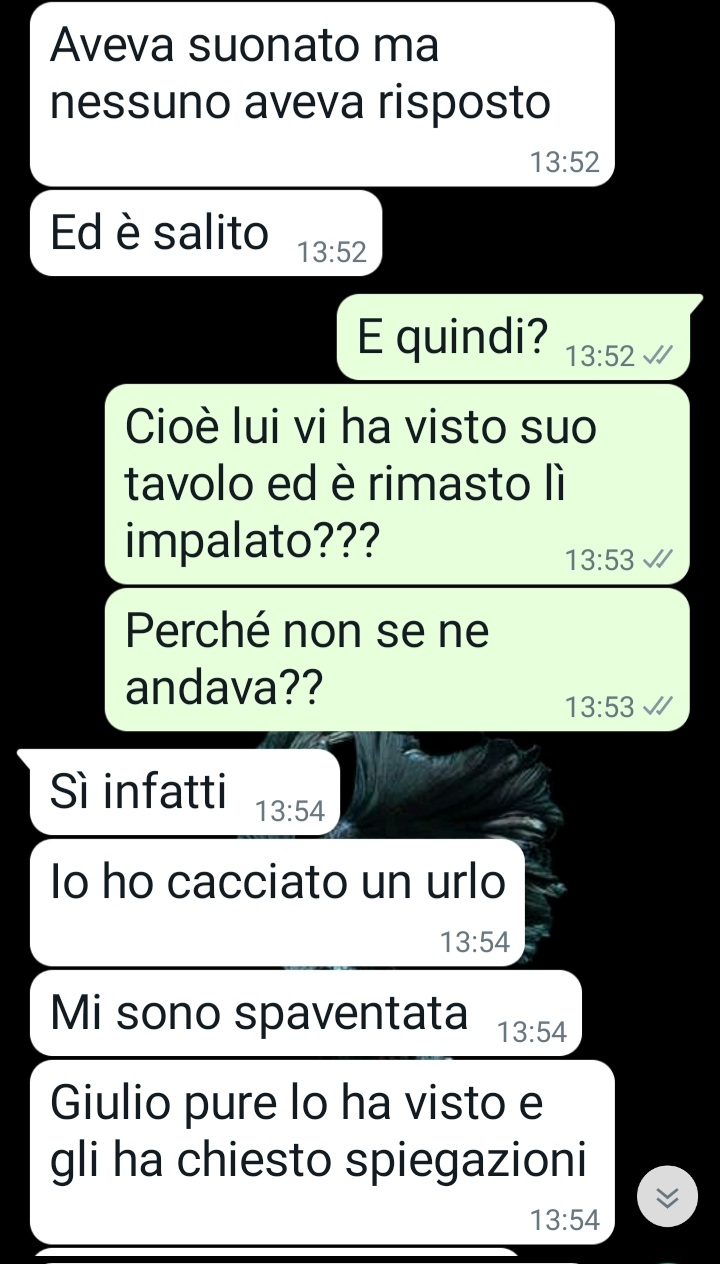Tap the 13:54 timestamp on 'Sì infatti'
Screen dimensions: 720x1264
point(290,813)
